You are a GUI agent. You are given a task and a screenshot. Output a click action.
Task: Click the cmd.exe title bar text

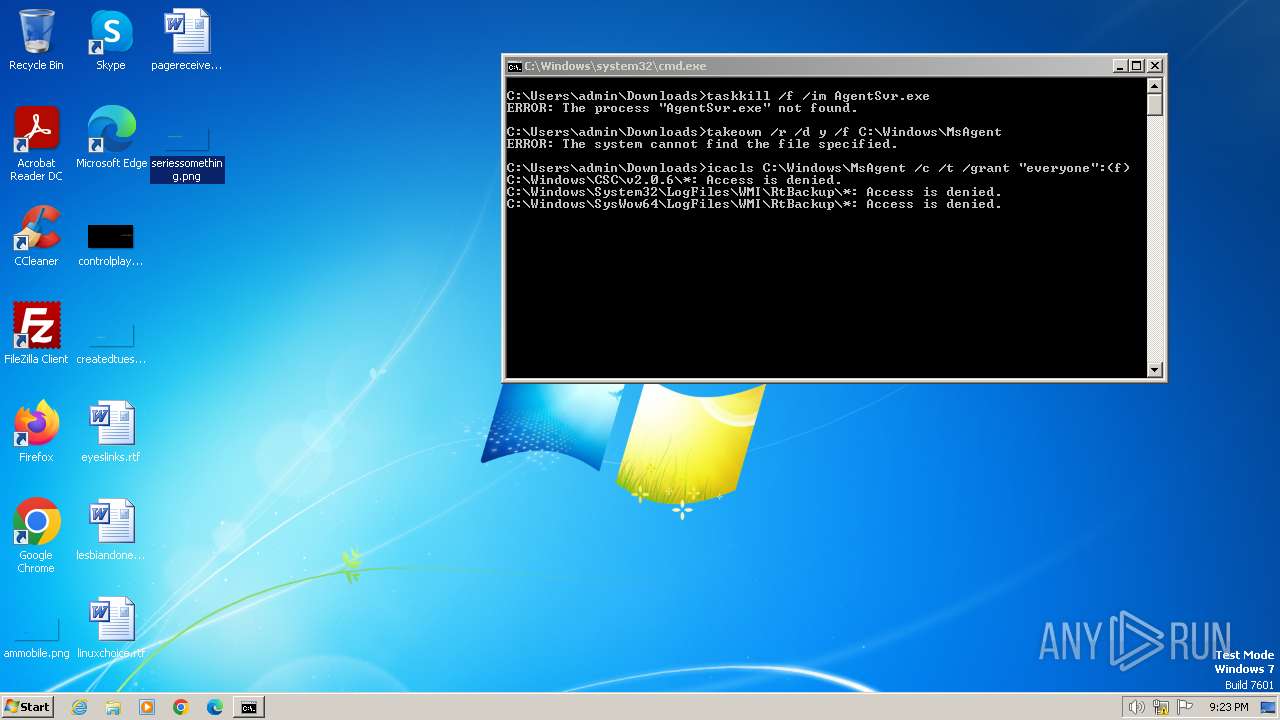(x=616, y=66)
